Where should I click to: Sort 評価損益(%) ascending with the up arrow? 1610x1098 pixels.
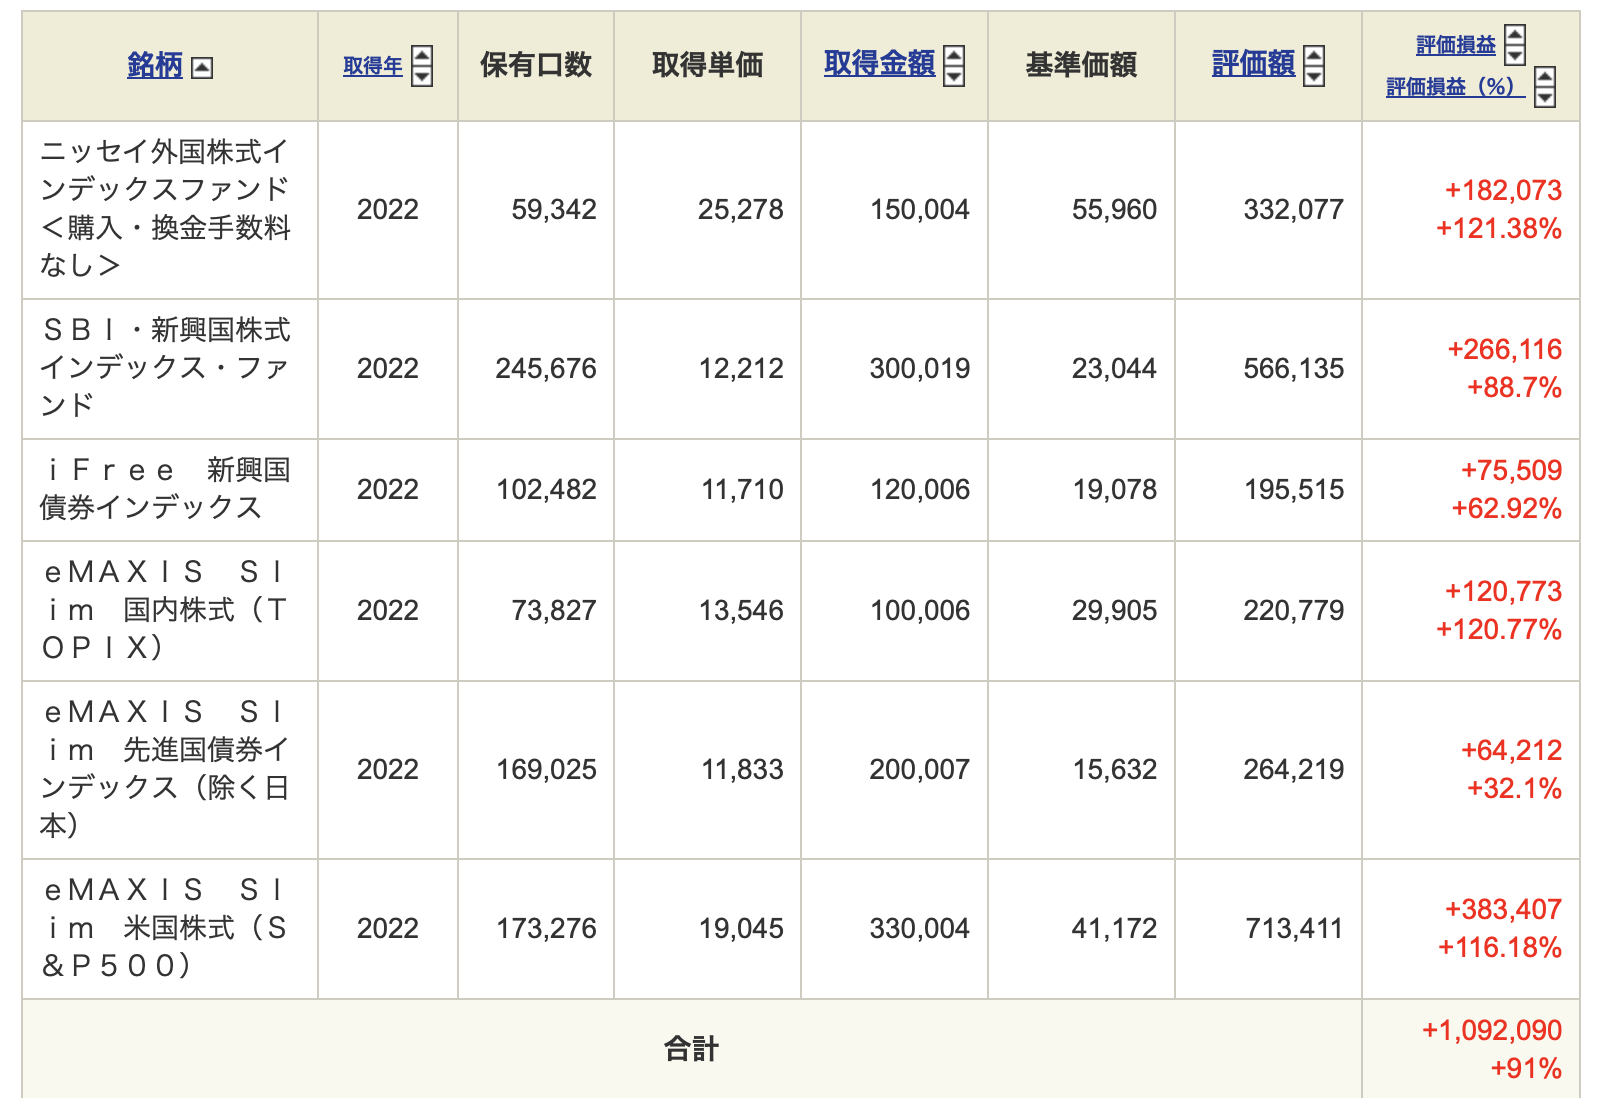(1545, 77)
